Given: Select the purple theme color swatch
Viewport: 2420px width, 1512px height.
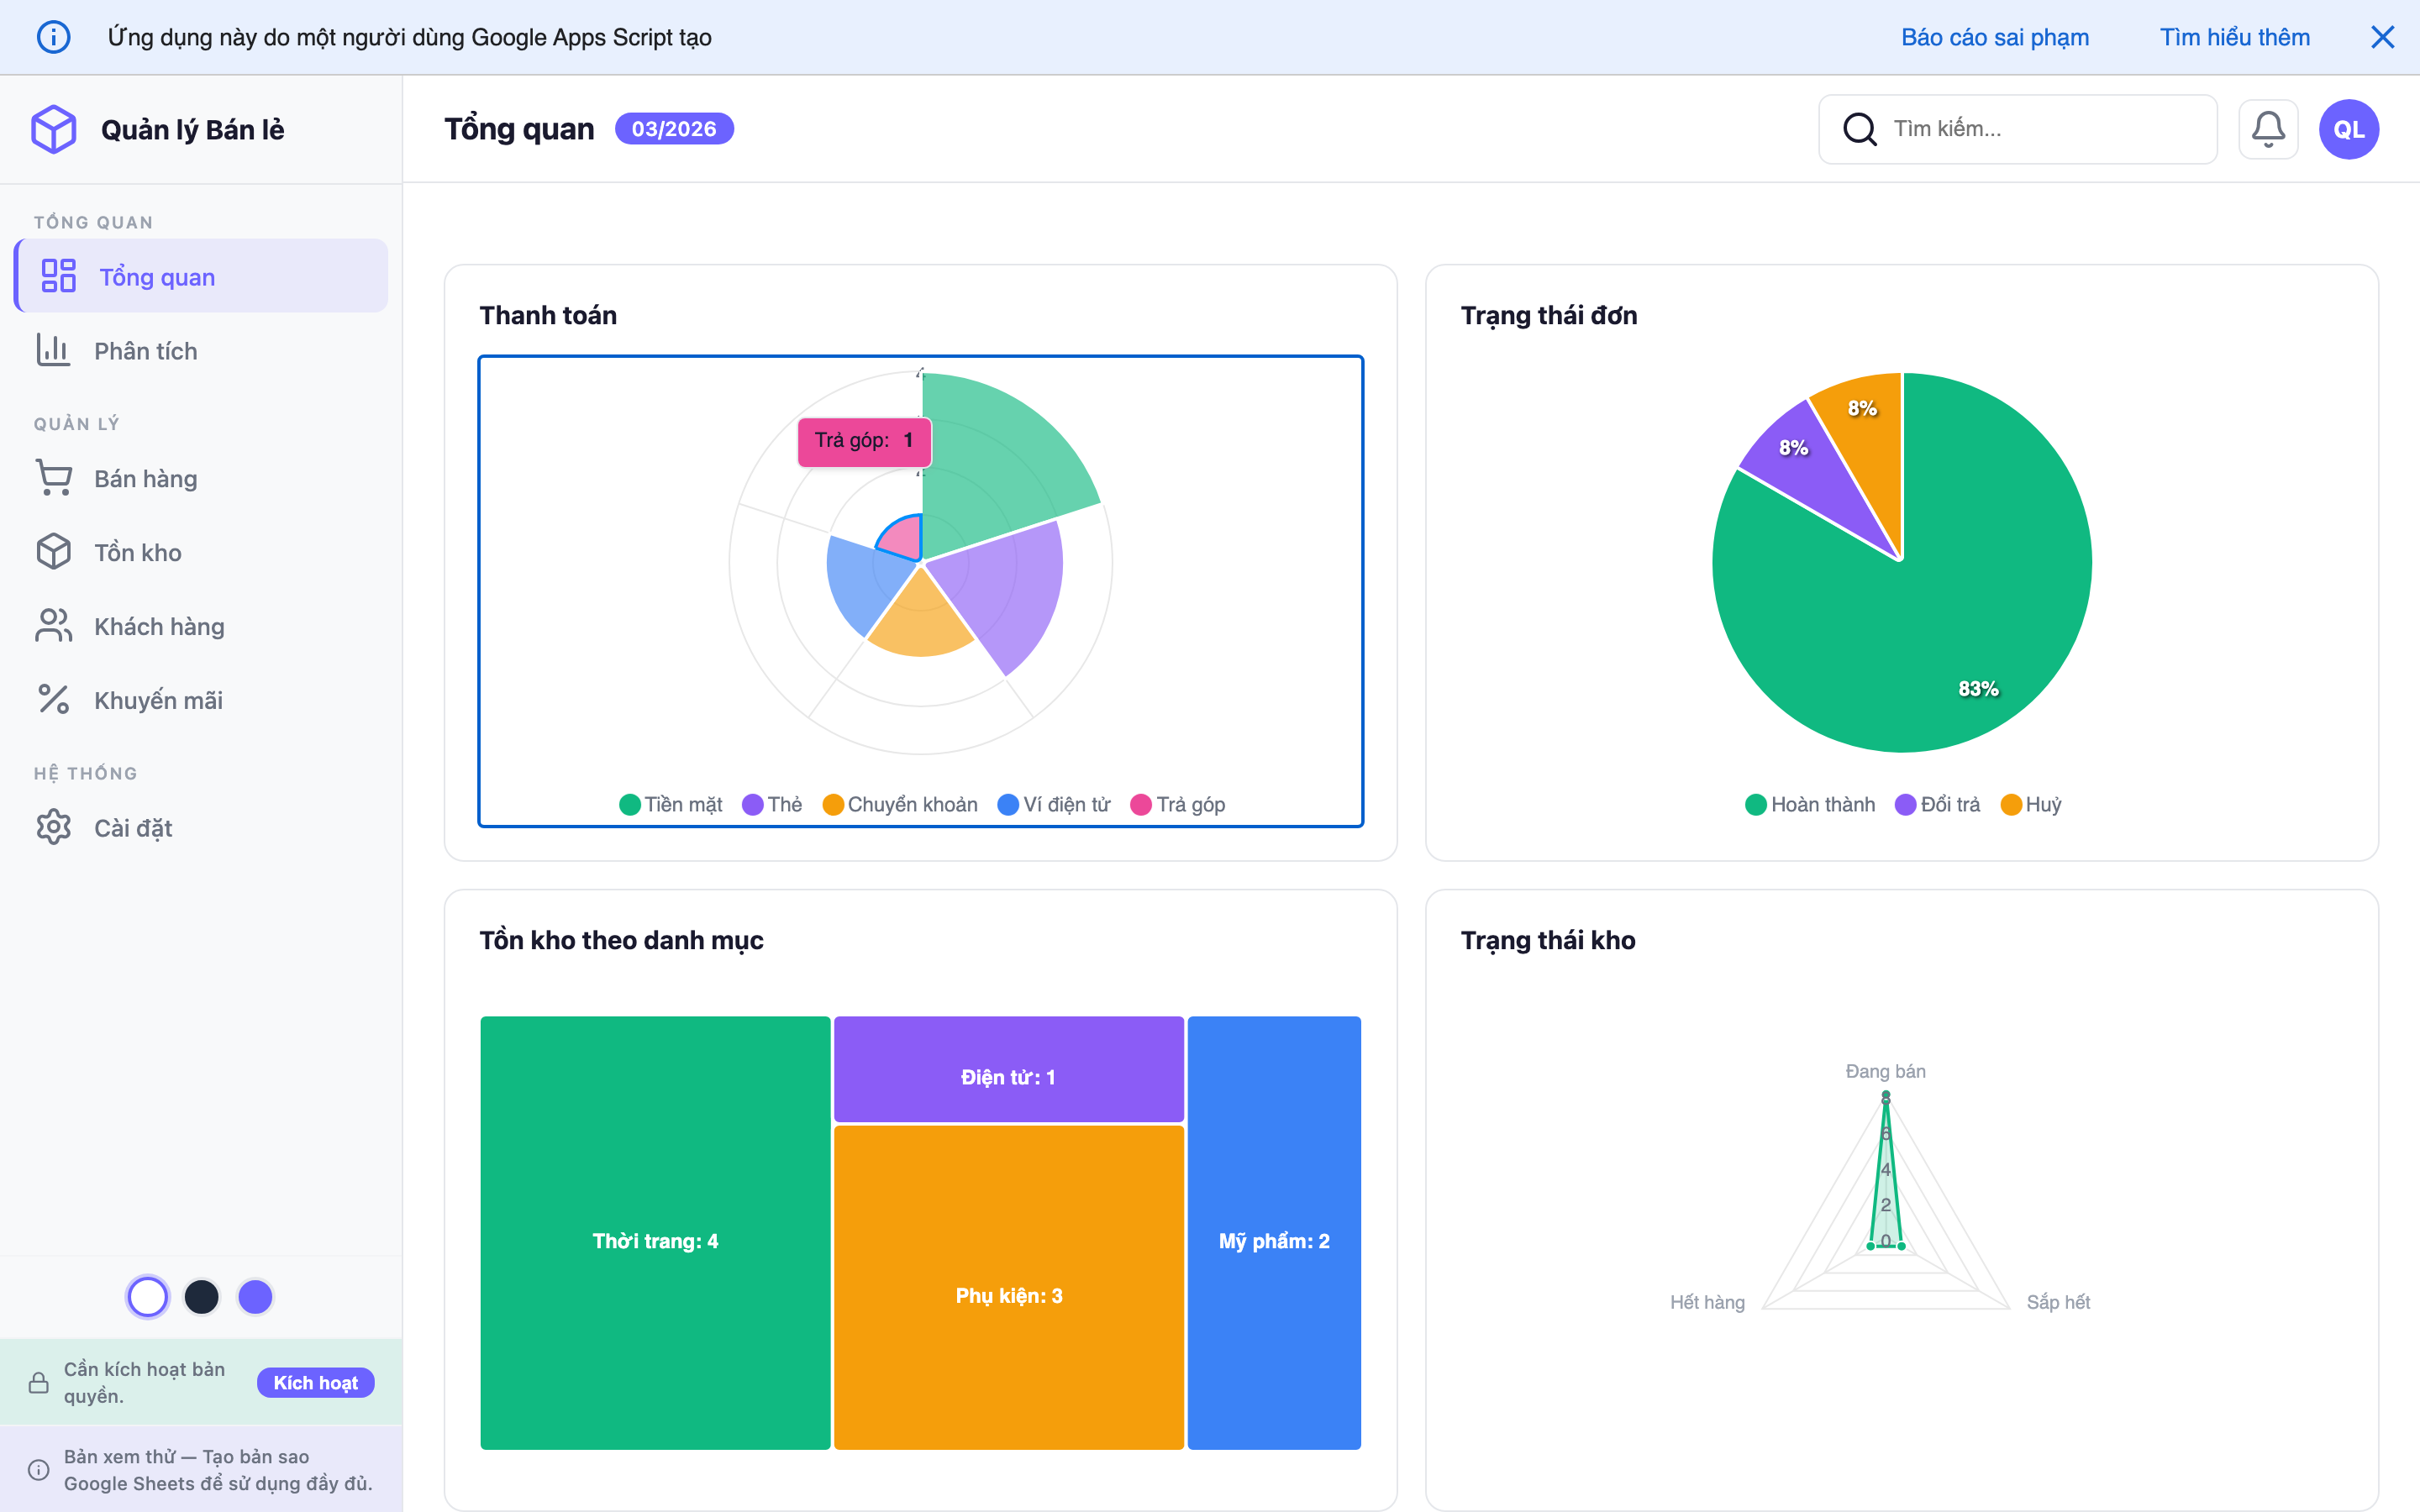Looking at the screenshot, I should (x=255, y=1296).
